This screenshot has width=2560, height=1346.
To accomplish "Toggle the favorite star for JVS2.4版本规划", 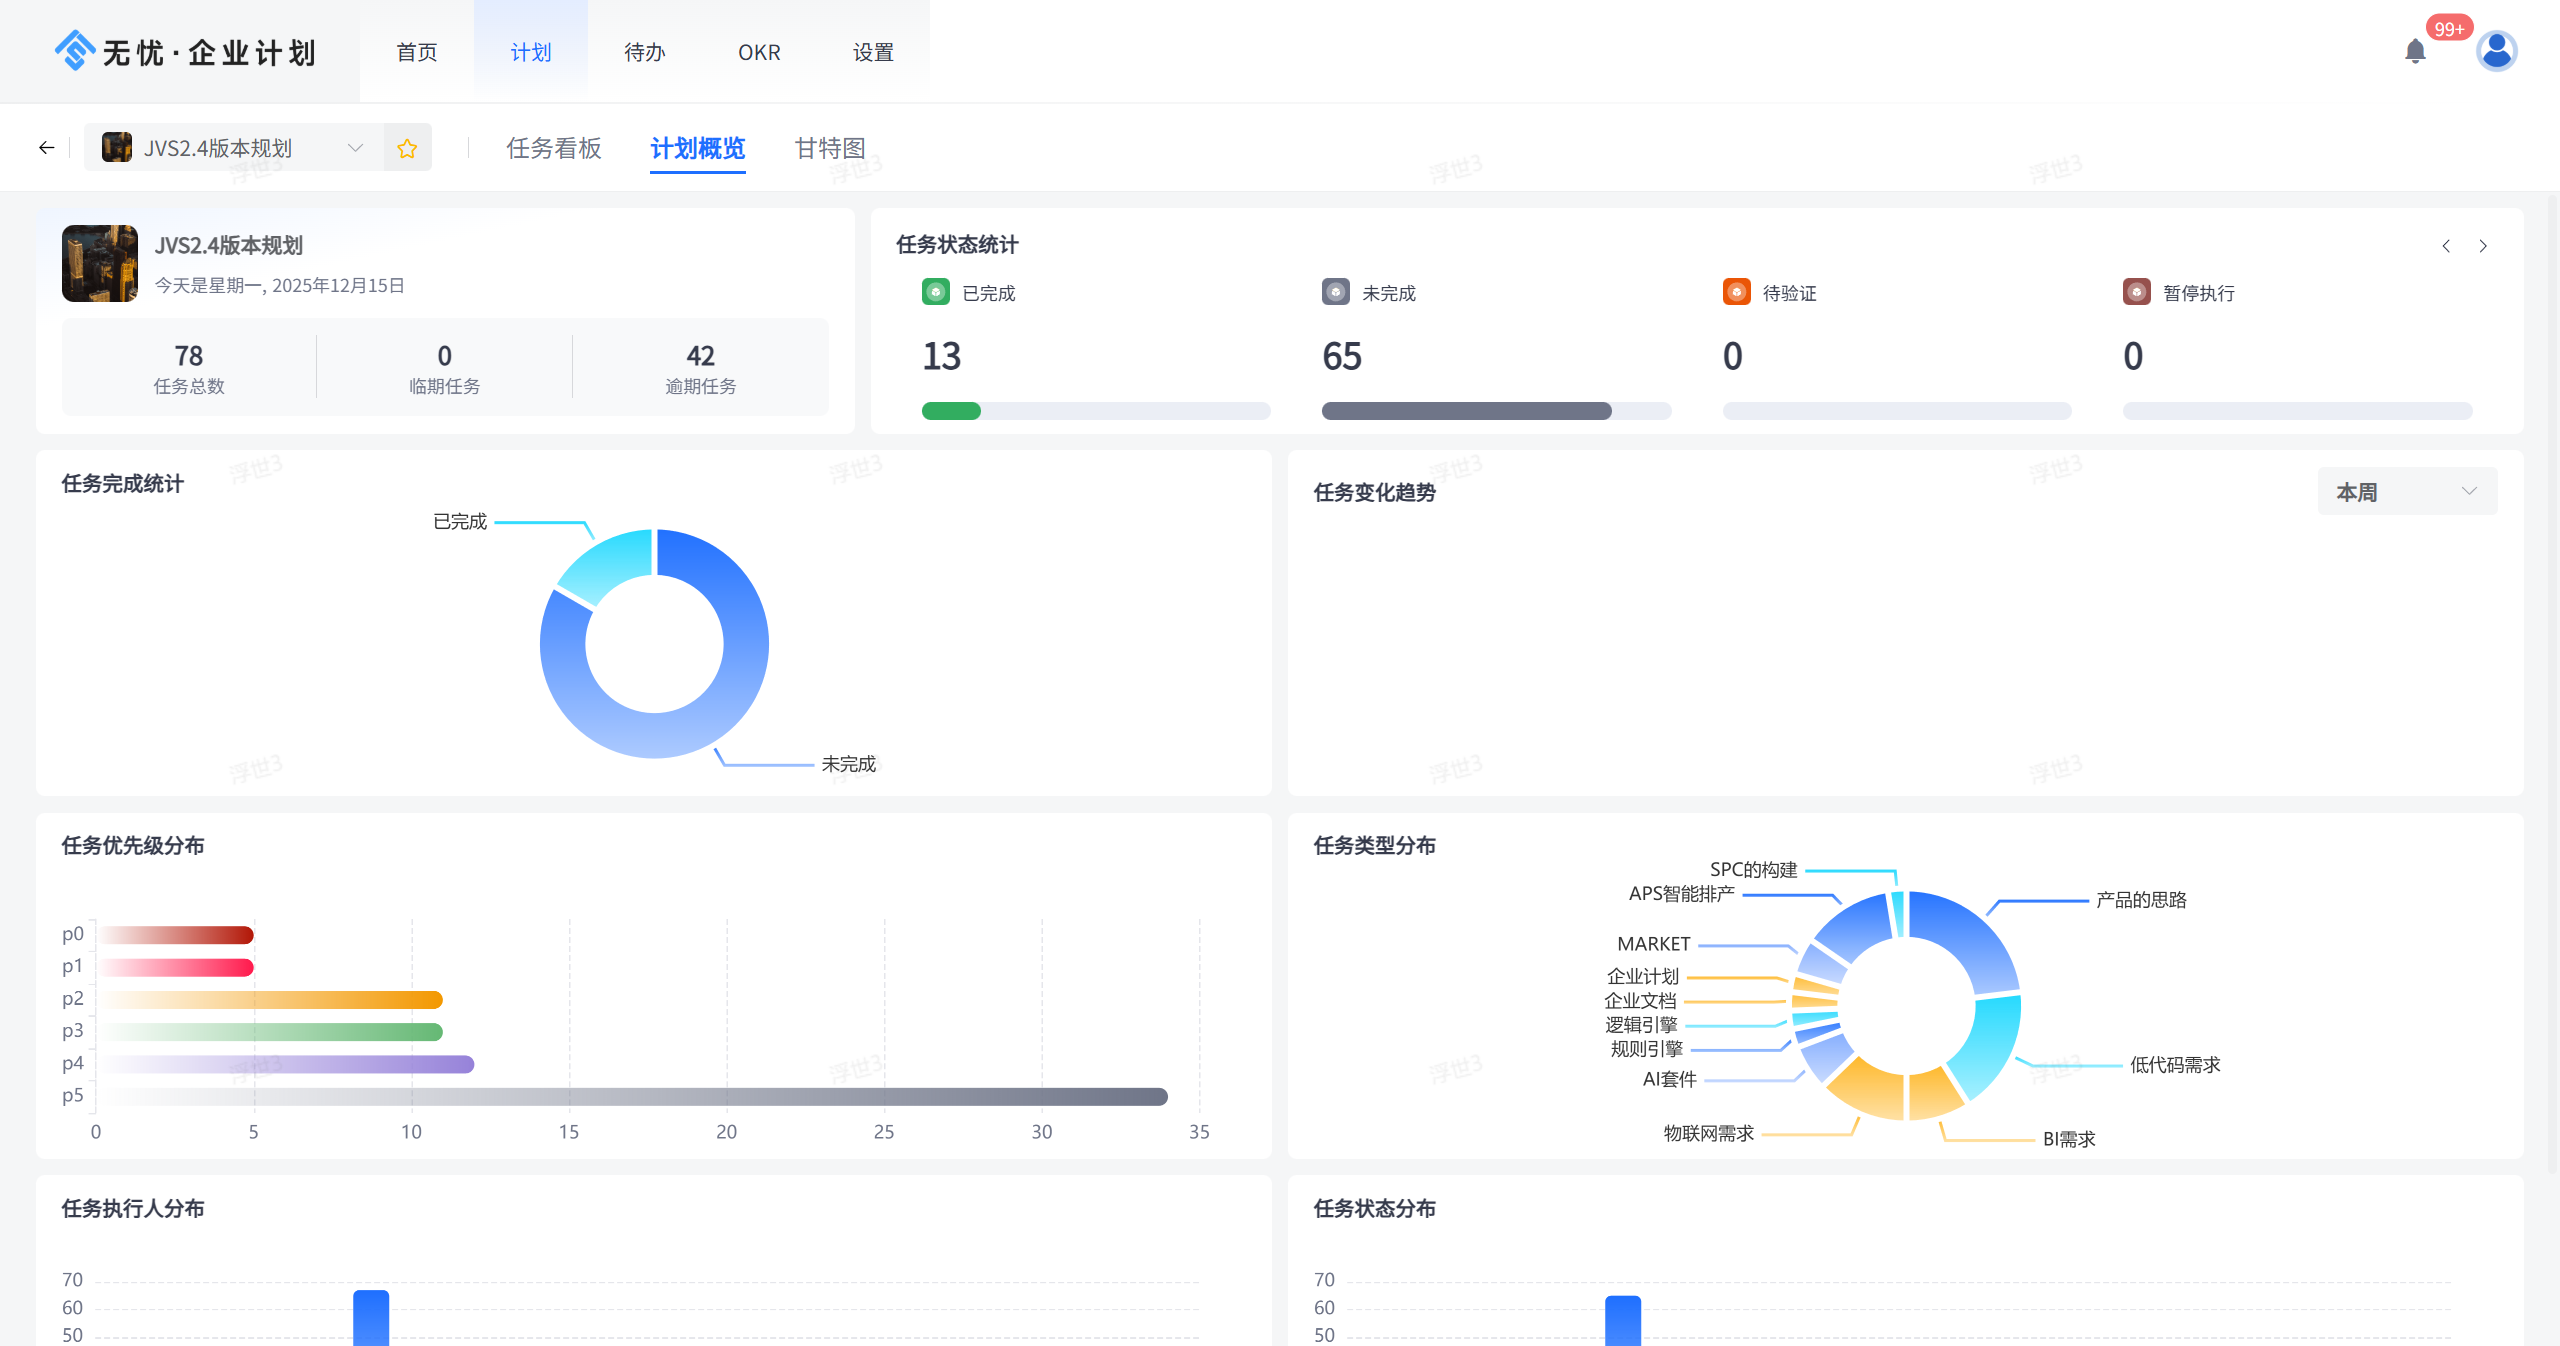I will (407, 148).
